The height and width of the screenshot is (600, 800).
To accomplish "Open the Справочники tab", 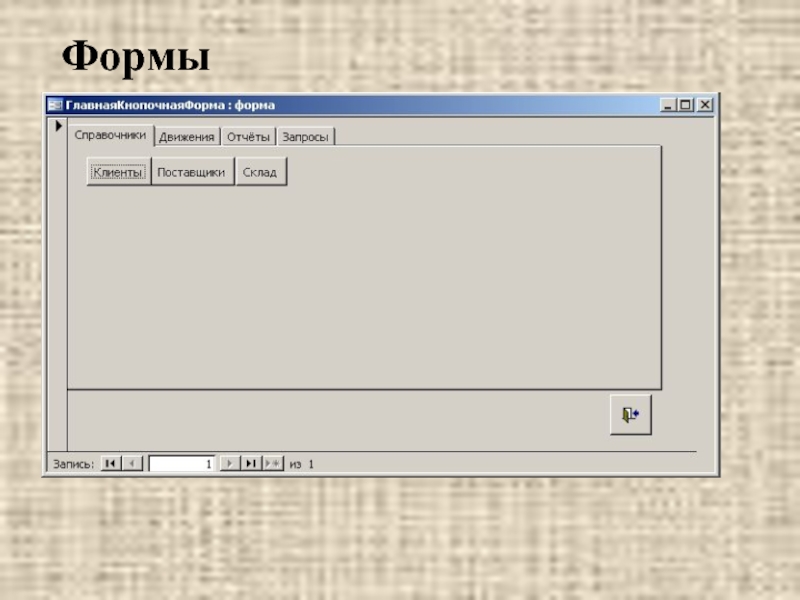I will [x=111, y=135].
